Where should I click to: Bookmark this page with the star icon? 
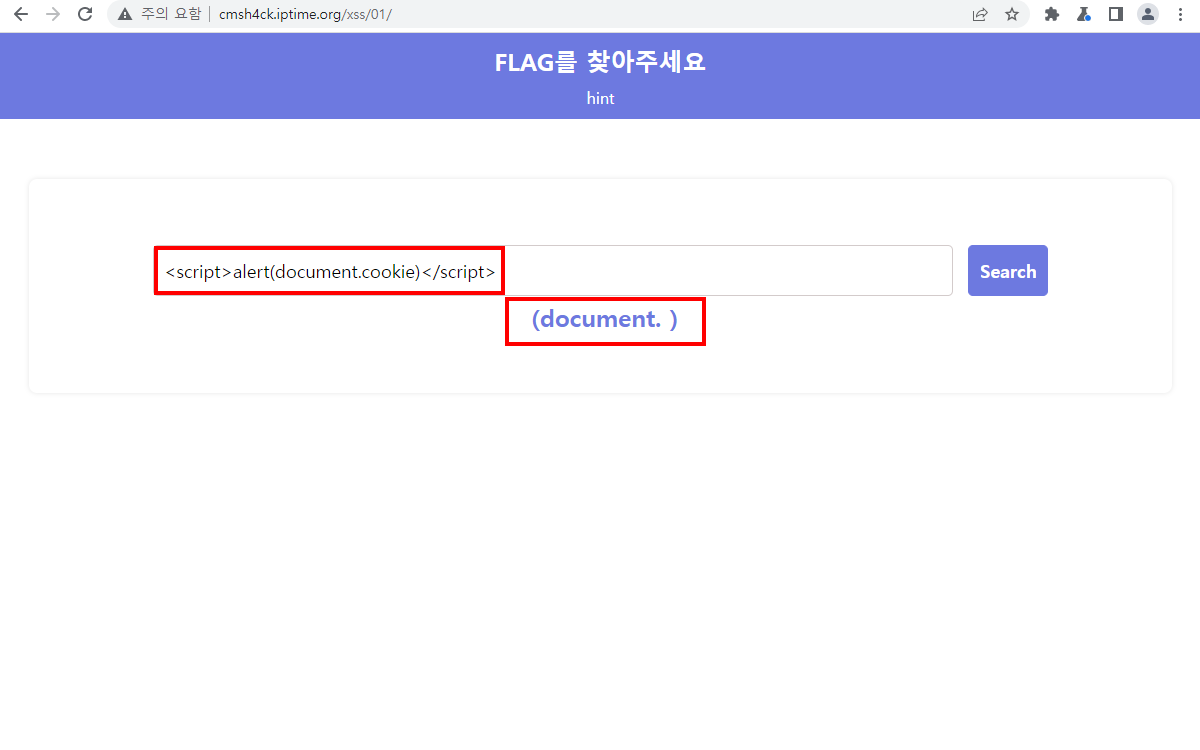pyautogui.click(x=1012, y=14)
